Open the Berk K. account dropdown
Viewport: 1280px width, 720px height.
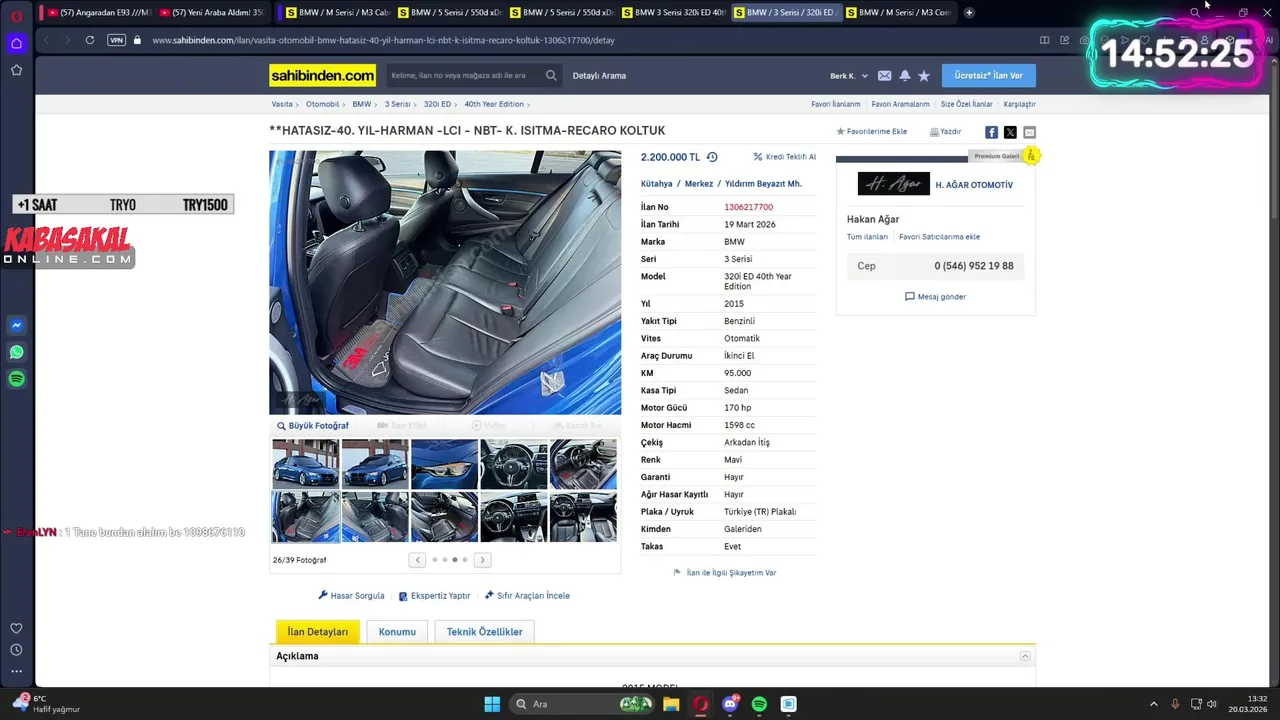(x=849, y=76)
